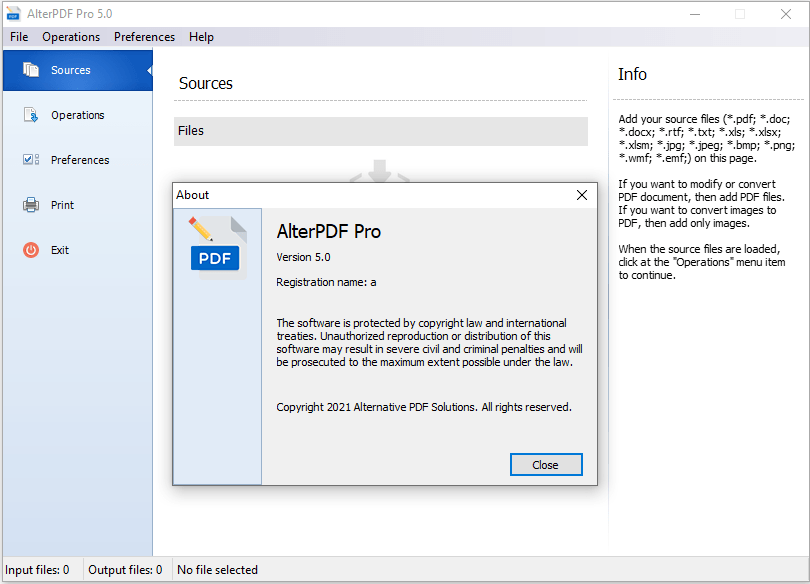This screenshot has width=810, height=584.
Task: Select the Sources sidebar label
Action: point(71,70)
